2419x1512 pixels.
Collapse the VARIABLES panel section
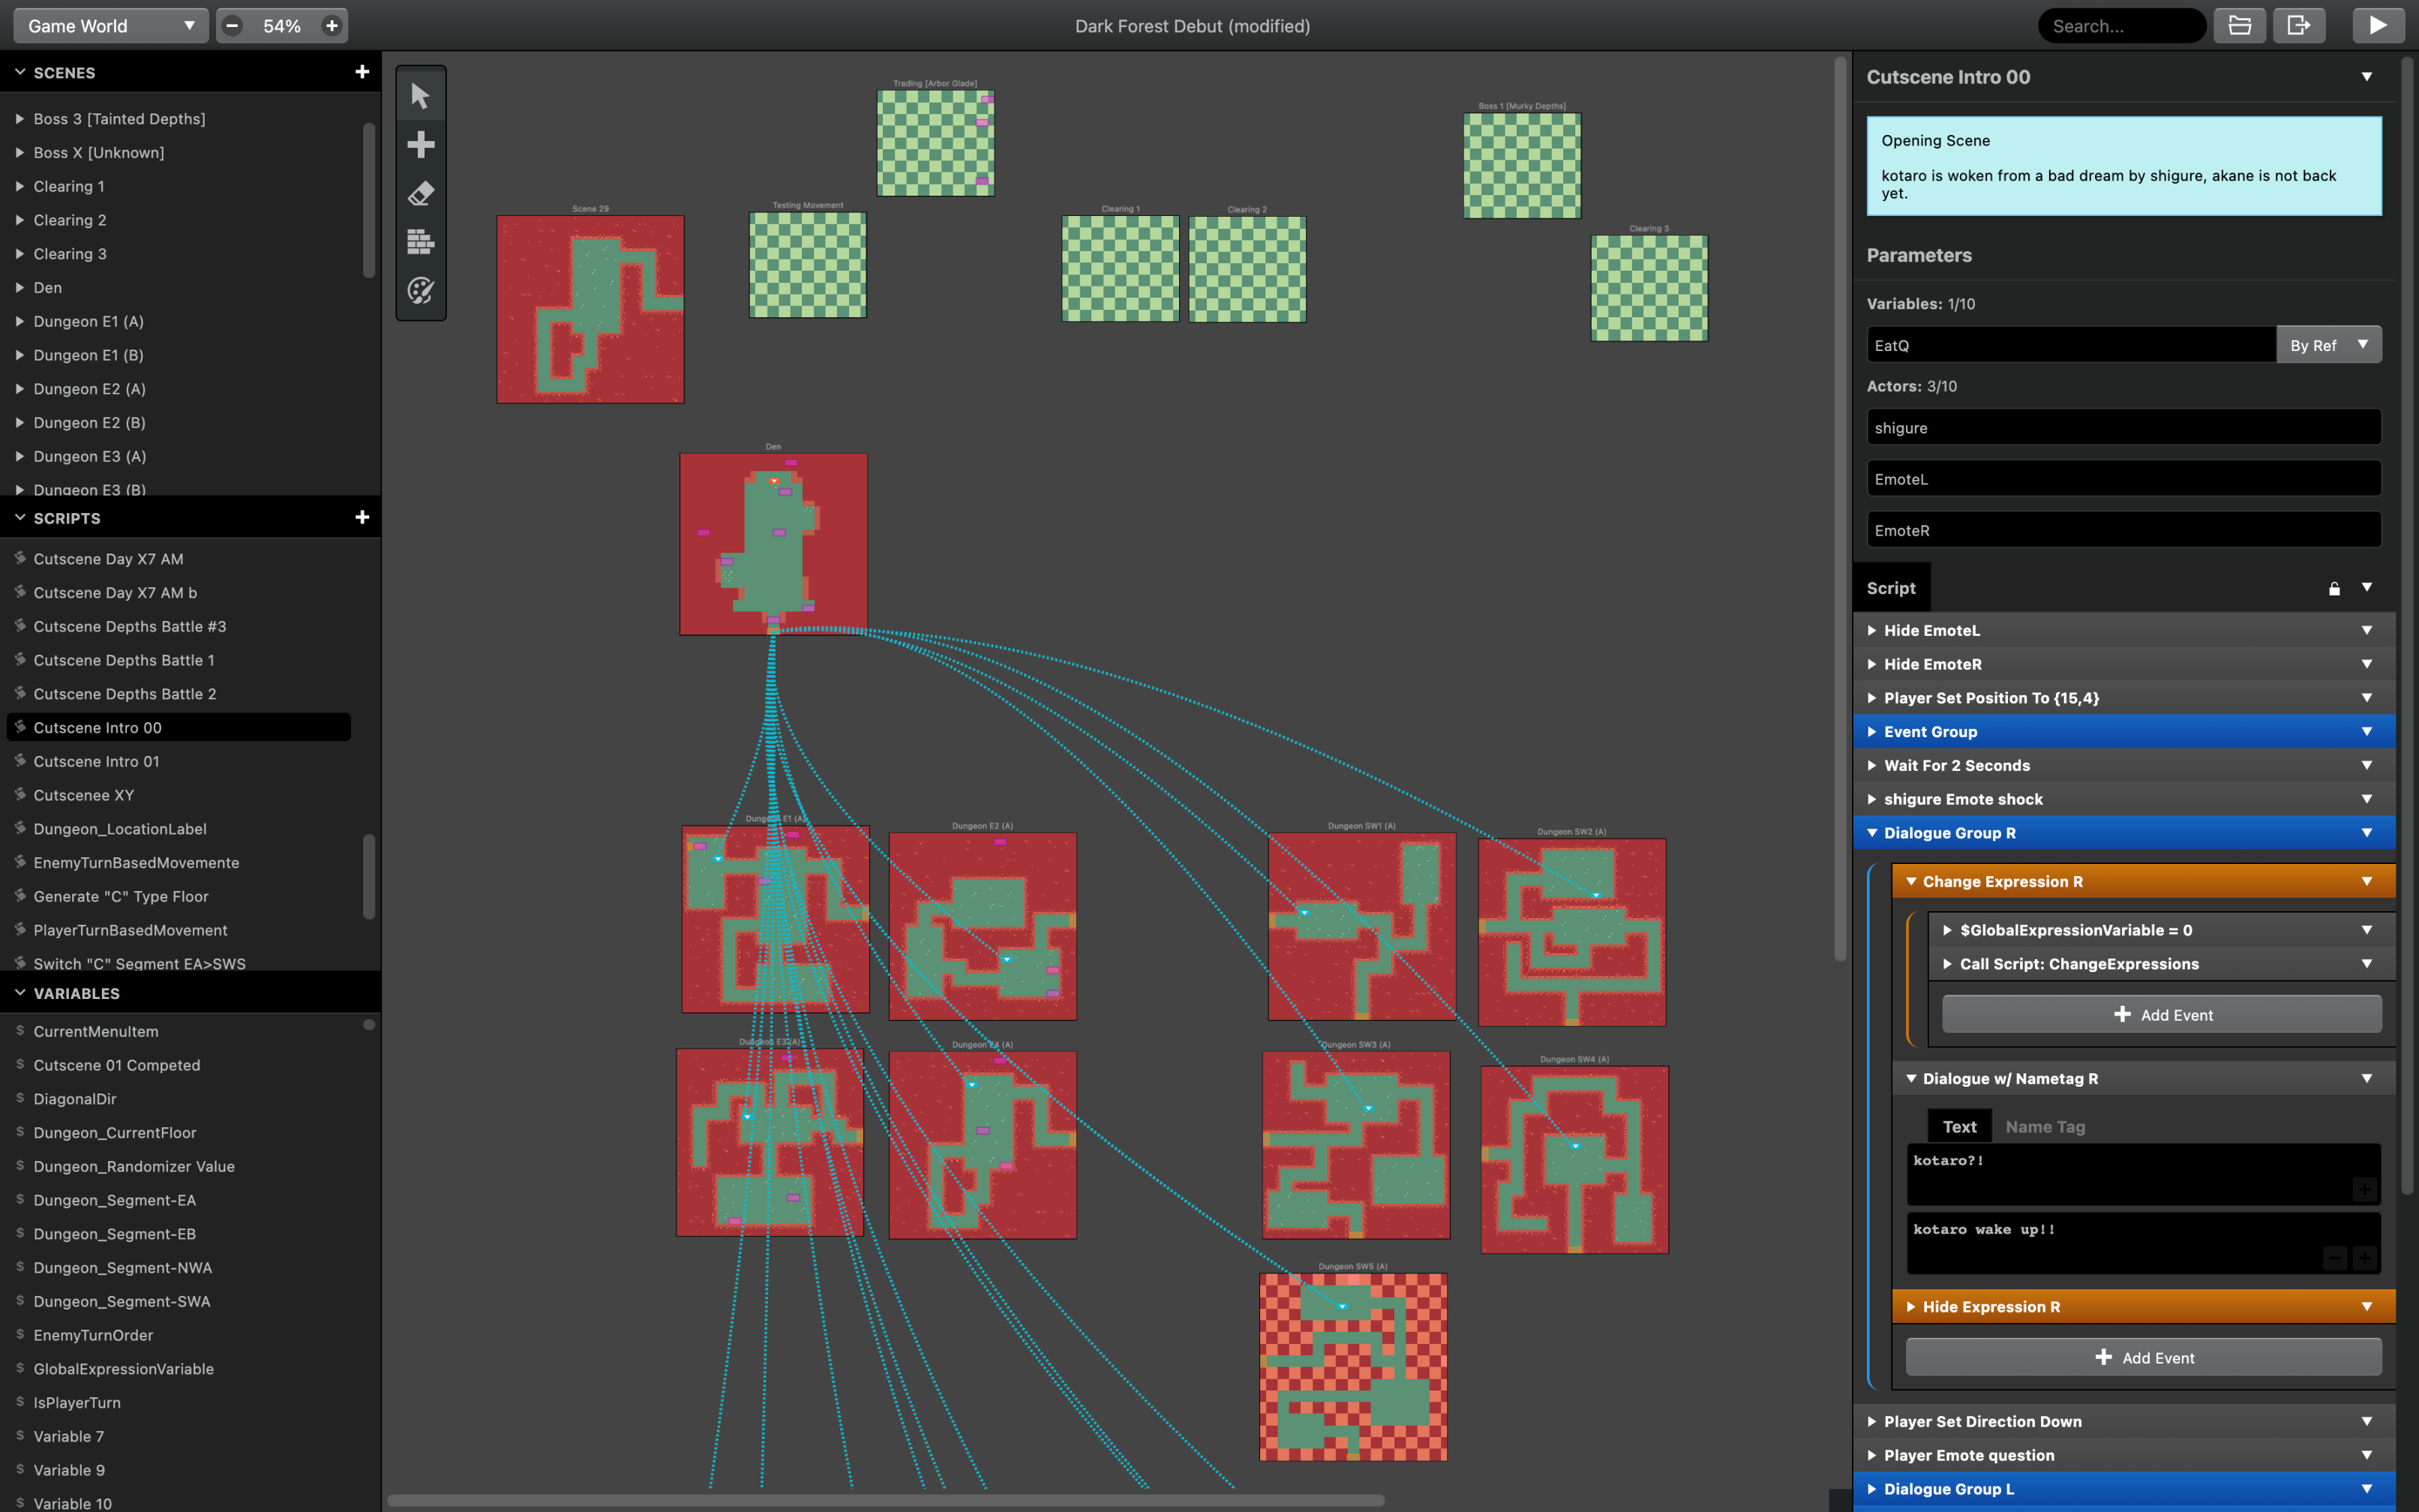click(x=20, y=993)
